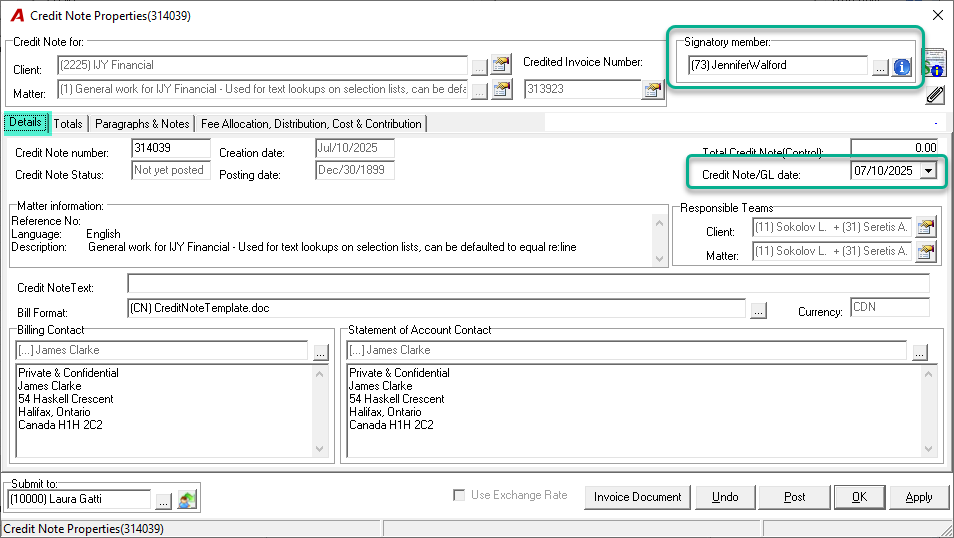Image resolution: width=954 pixels, height=538 pixels.
Task: Click the signatory member info icon
Action: tap(902, 67)
